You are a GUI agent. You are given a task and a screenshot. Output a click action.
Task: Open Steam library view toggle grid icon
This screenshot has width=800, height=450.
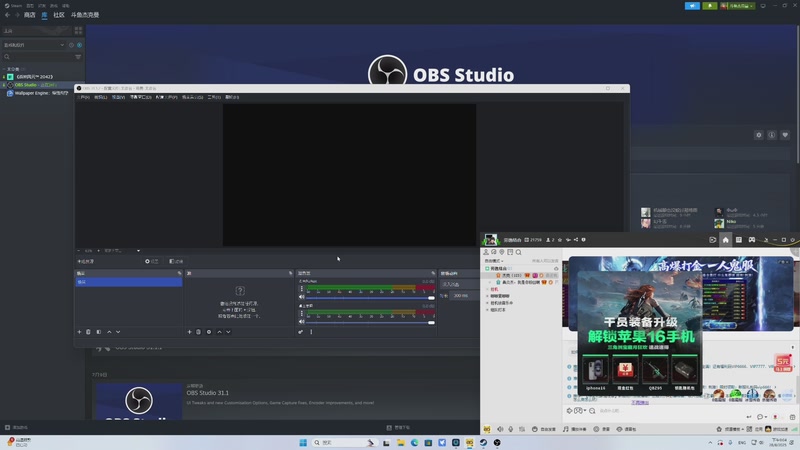click(x=78, y=31)
